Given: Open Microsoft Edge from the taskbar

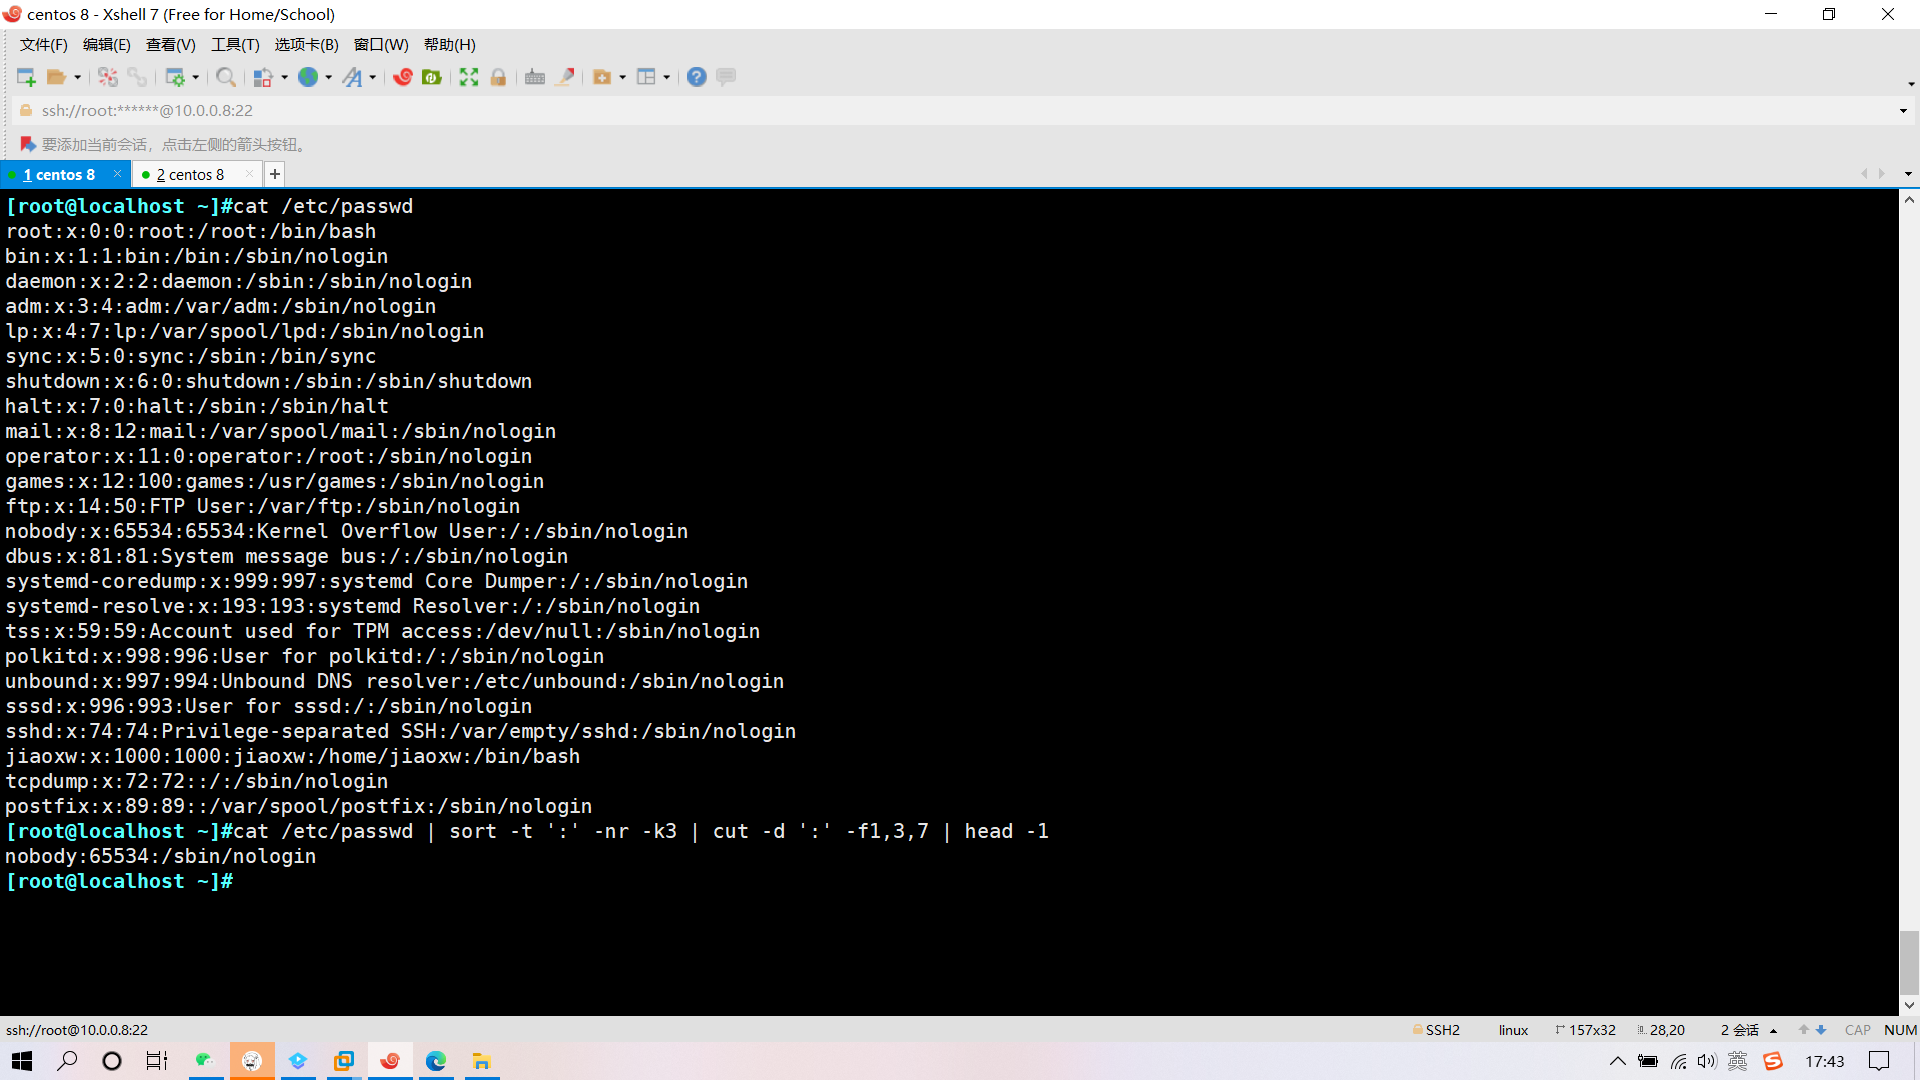Looking at the screenshot, I should click(436, 1061).
